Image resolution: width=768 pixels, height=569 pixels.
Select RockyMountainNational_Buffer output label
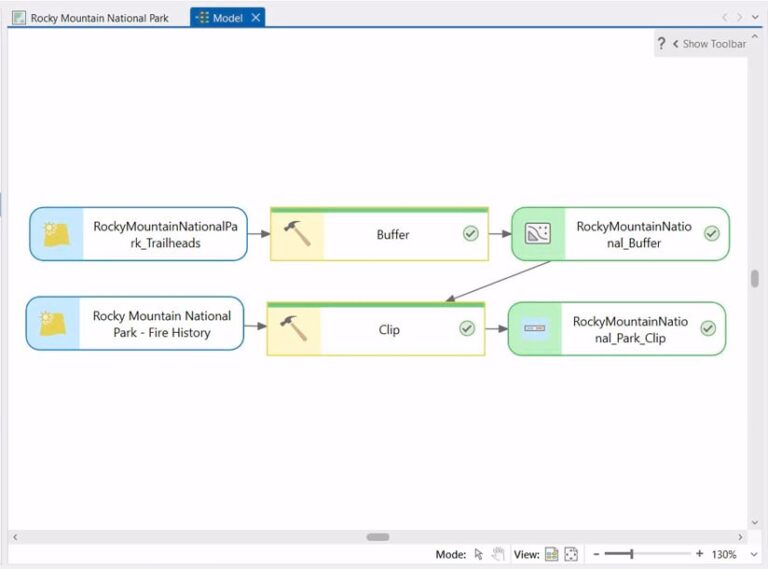click(x=634, y=235)
